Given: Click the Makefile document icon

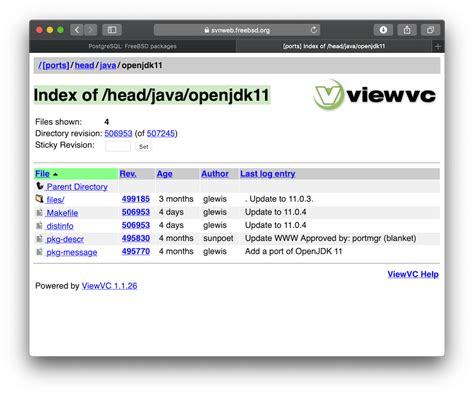Looking at the screenshot, I should point(39,212).
